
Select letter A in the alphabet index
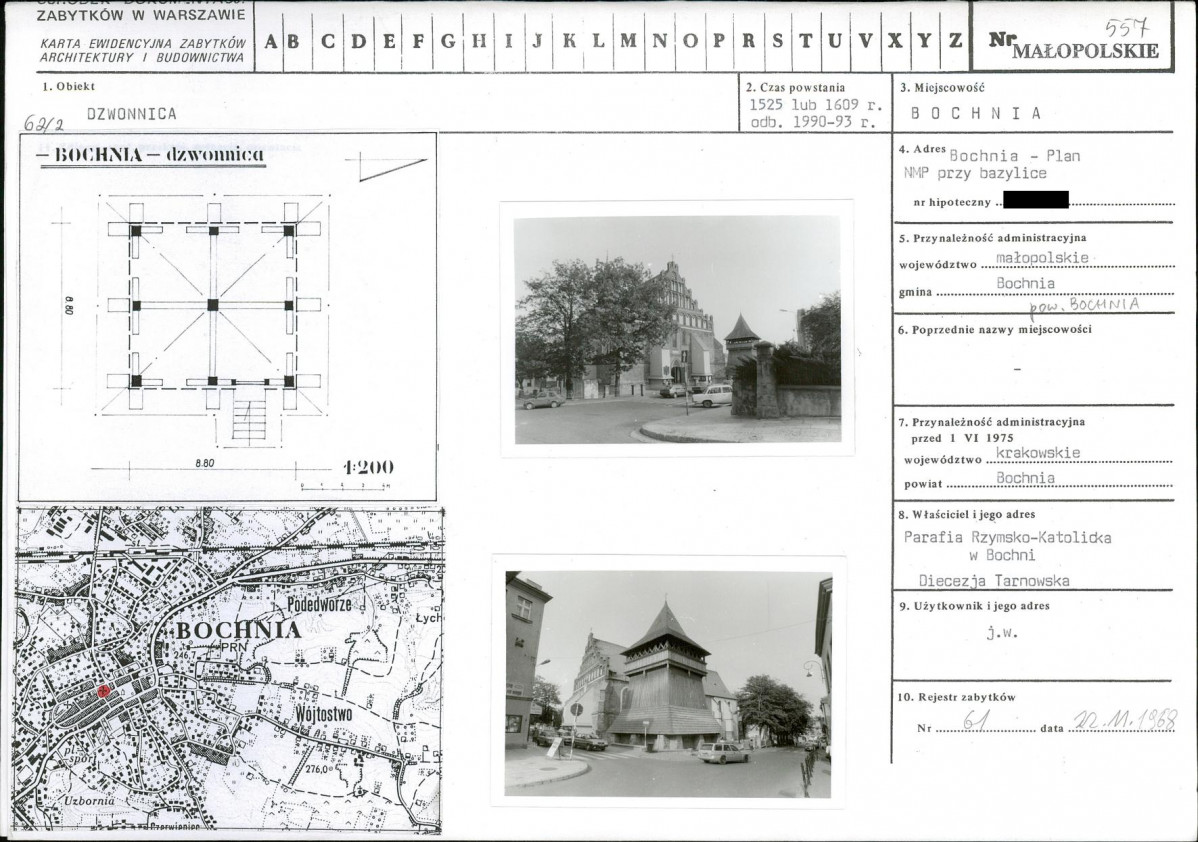pos(269,41)
